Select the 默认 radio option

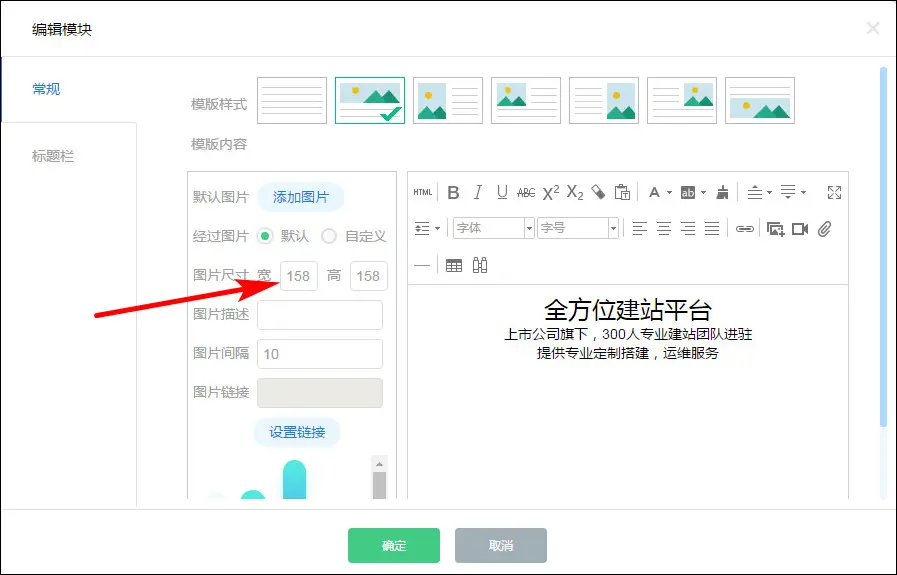coord(265,237)
